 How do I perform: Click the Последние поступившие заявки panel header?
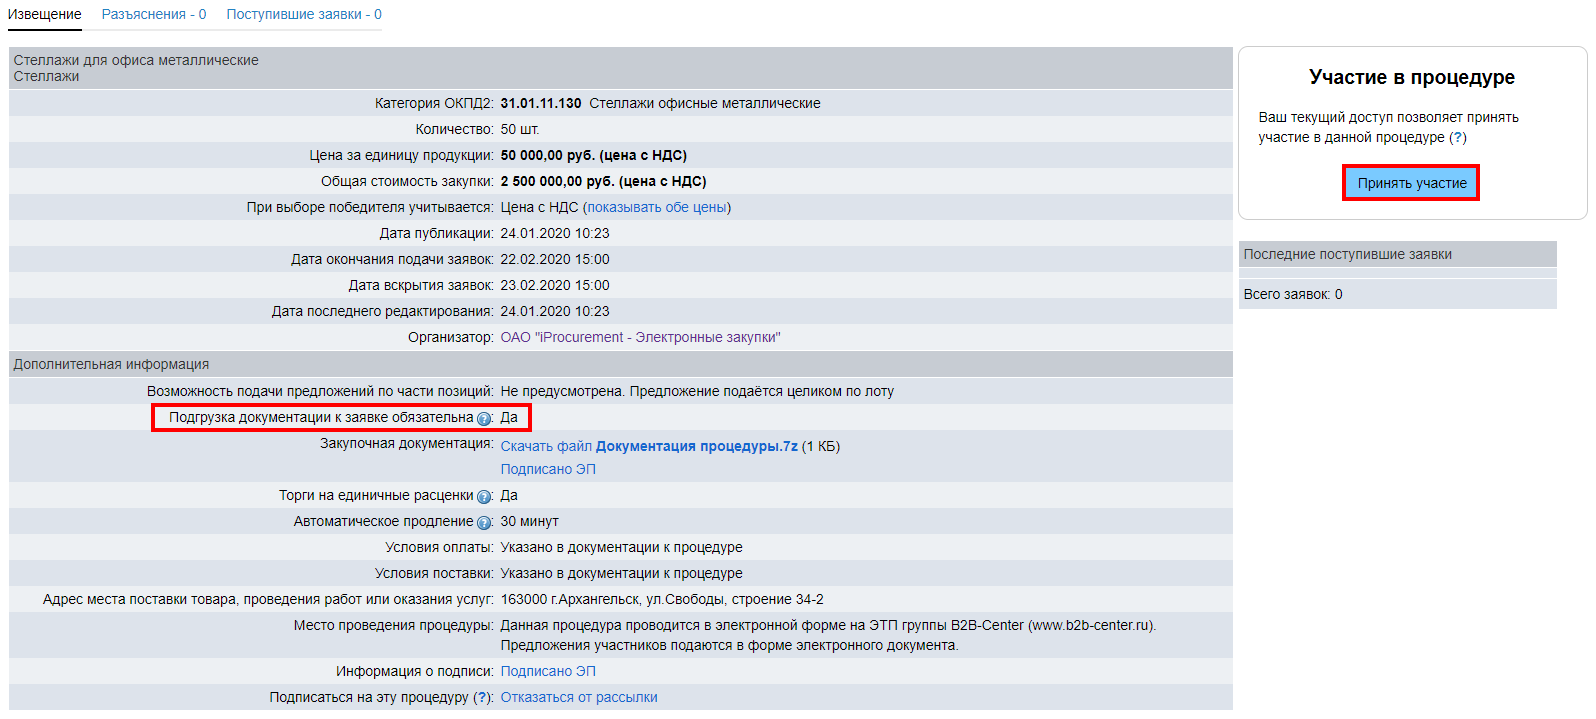pyautogui.click(x=1347, y=255)
